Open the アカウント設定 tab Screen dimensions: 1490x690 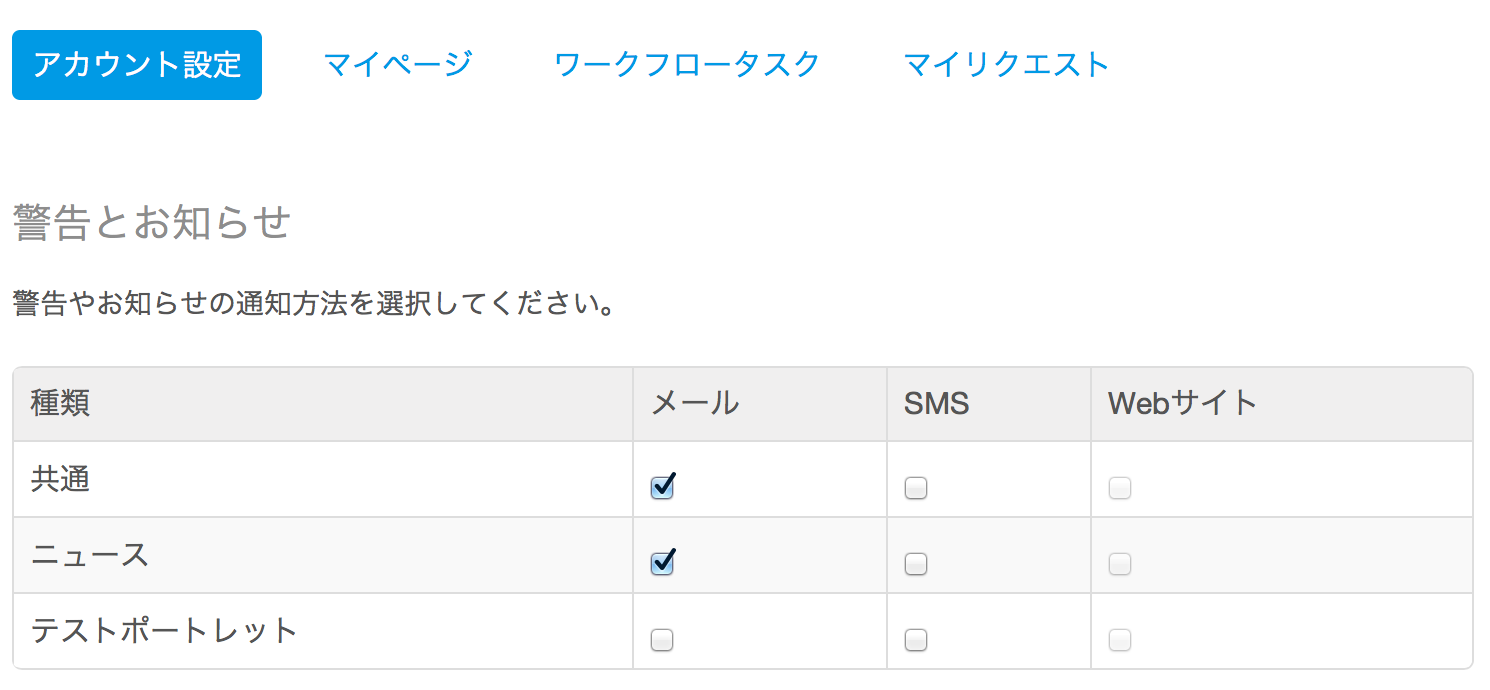[x=137, y=65]
